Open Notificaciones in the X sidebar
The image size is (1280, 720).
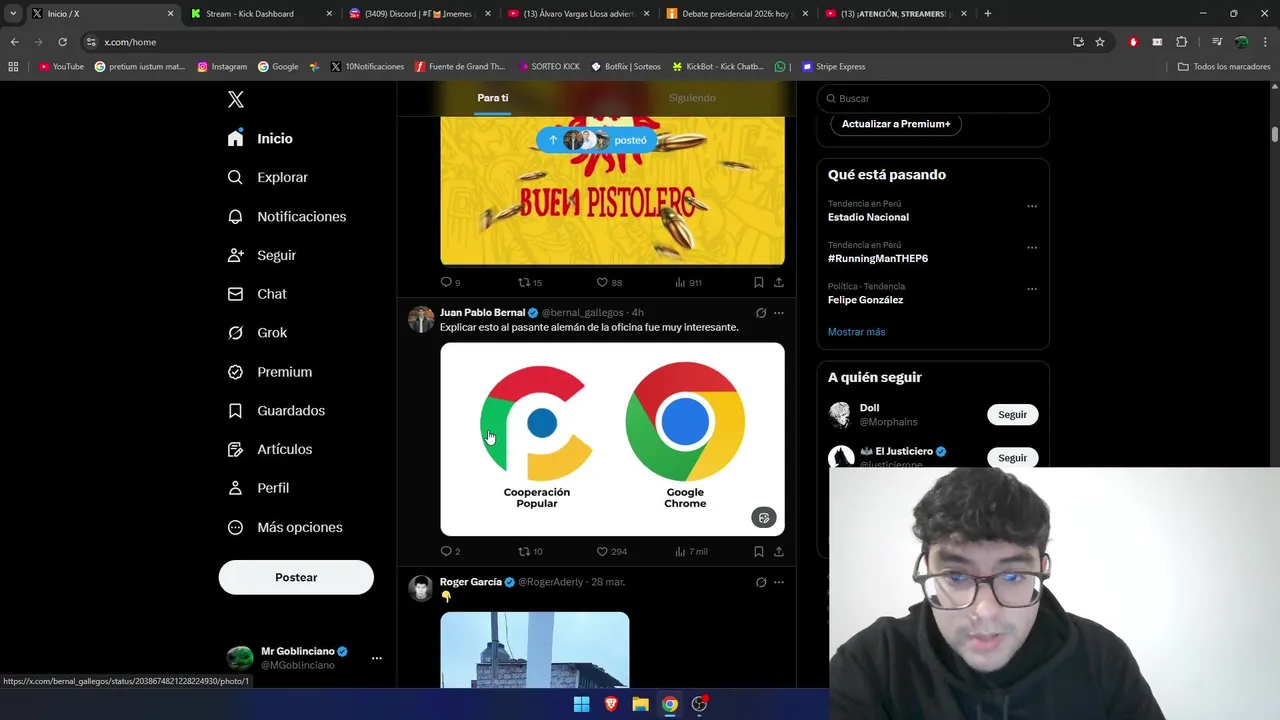point(287,216)
